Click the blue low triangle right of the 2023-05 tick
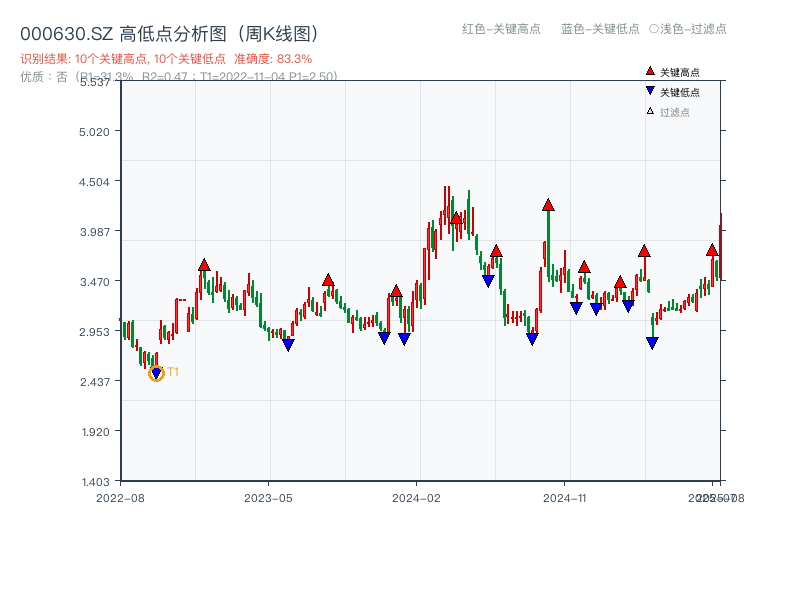 click(288, 345)
